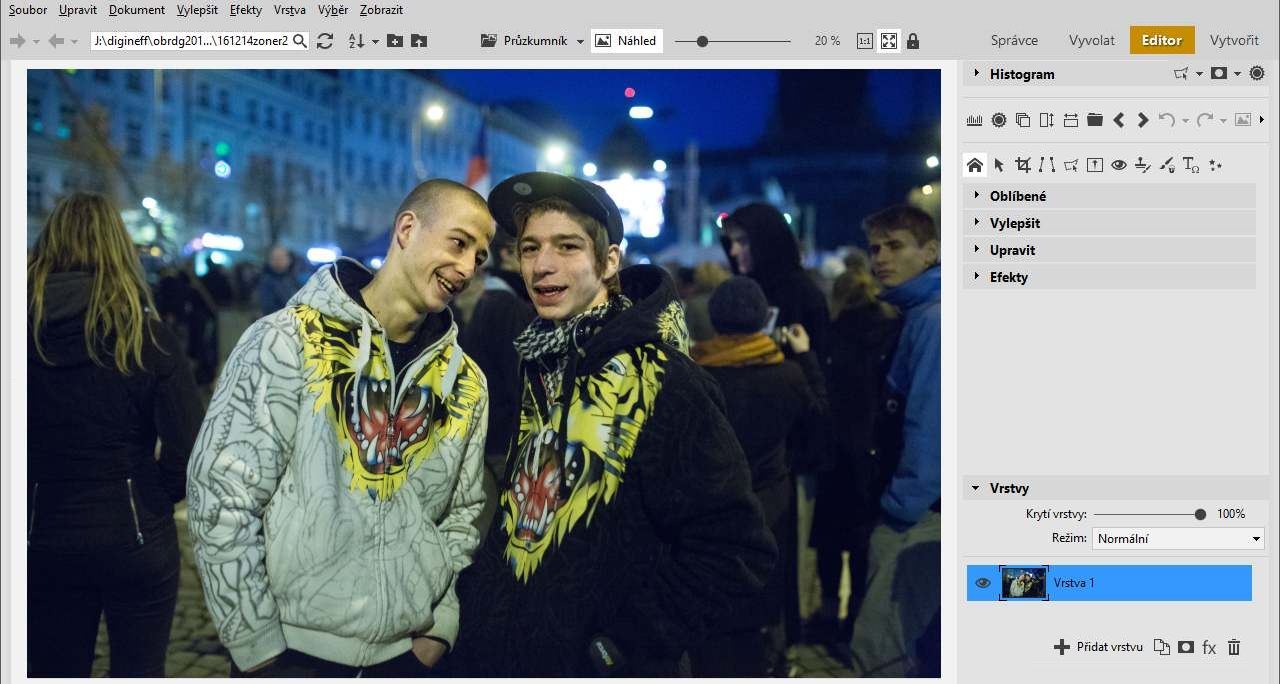
Task: Open the Soubor menu
Action: tap(28, 10)
